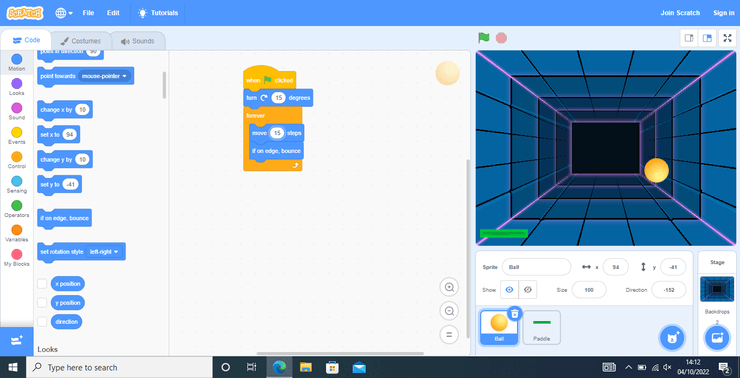Delete the Ball sprite with the trash icon
The height and width of the screenshot is (378, 740).
[x=515, y=313]
